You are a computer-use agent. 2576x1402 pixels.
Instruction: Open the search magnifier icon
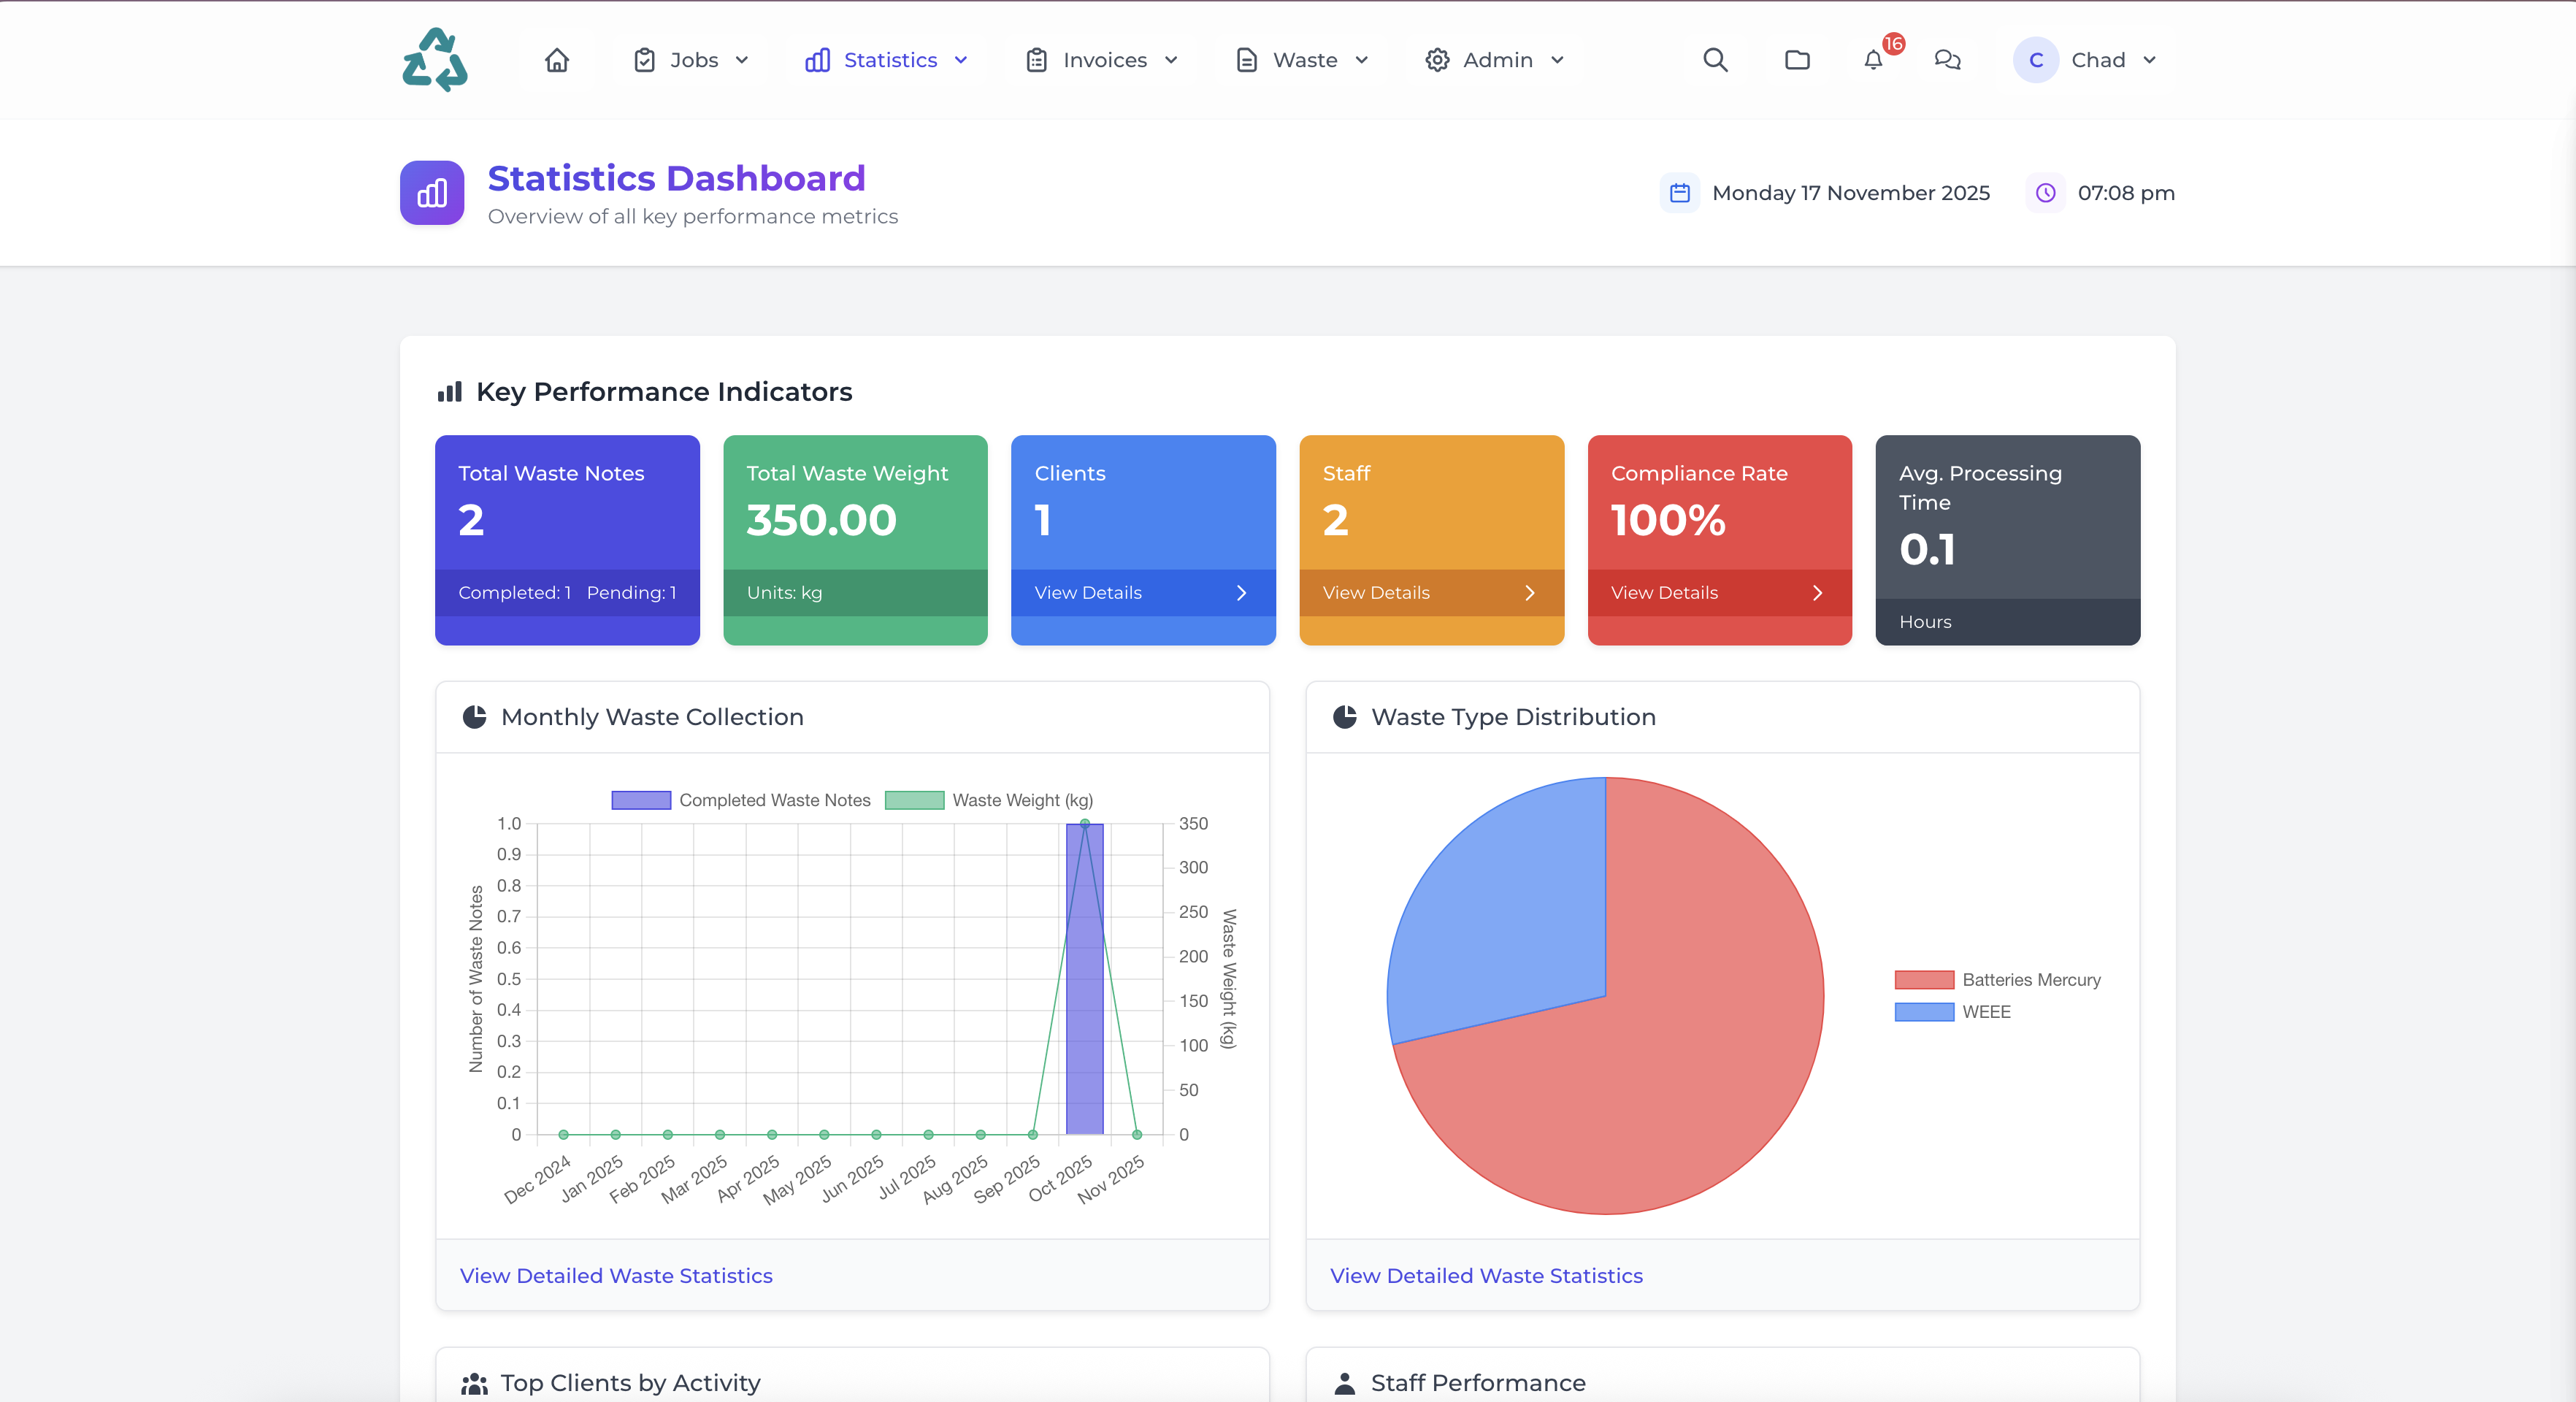pyautogui.click(x=1715, y=60)
